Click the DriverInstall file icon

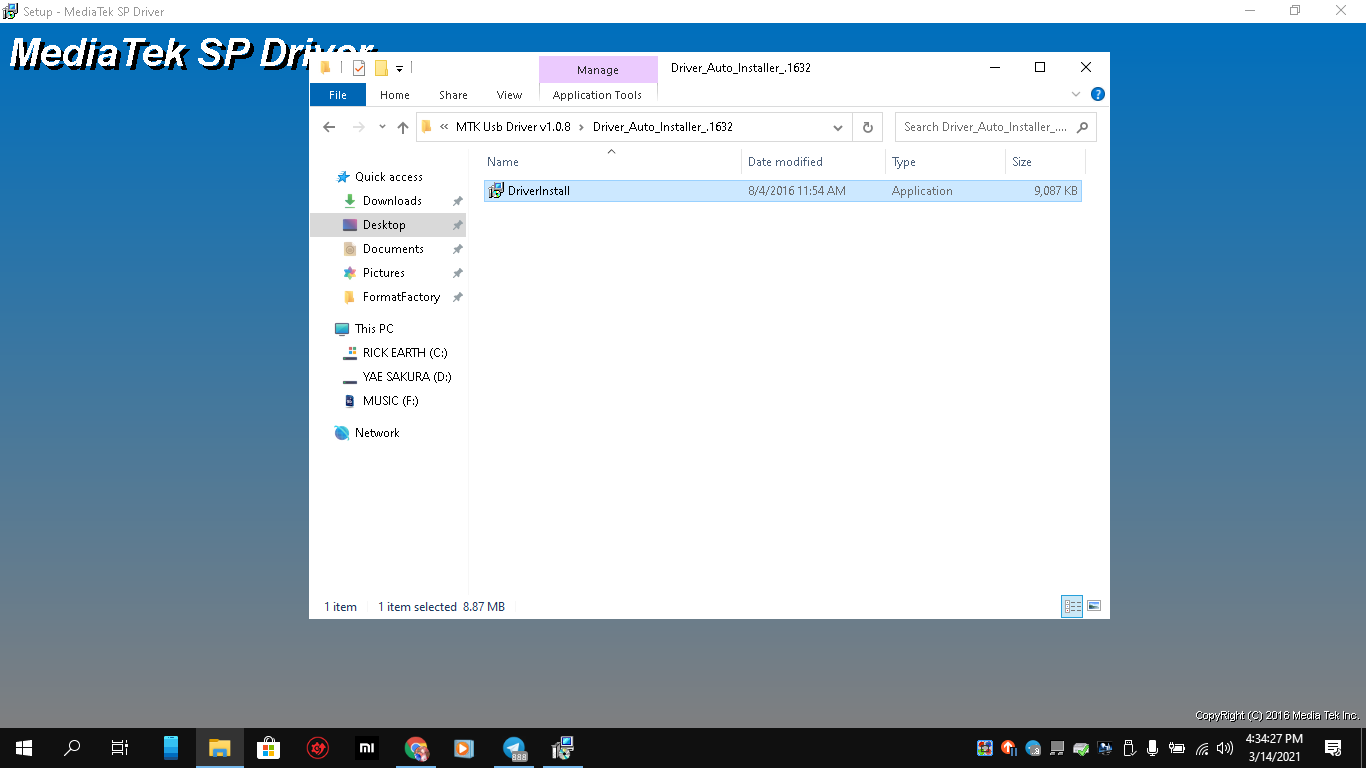point(496,191)
